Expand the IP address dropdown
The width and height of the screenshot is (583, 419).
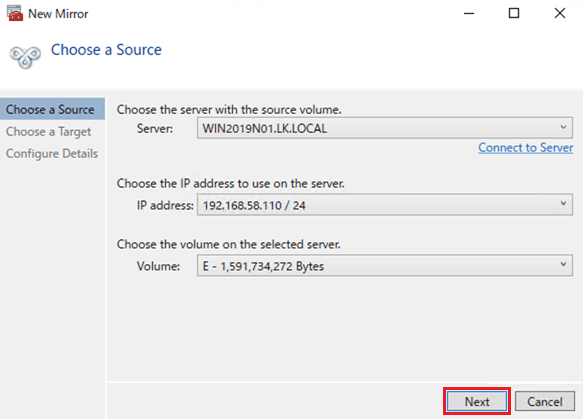point(384,205)
